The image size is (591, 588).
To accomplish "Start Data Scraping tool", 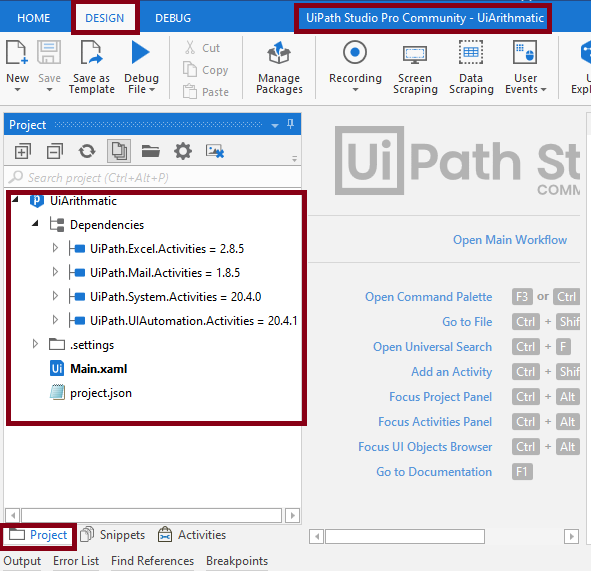I will pos(471,68).
